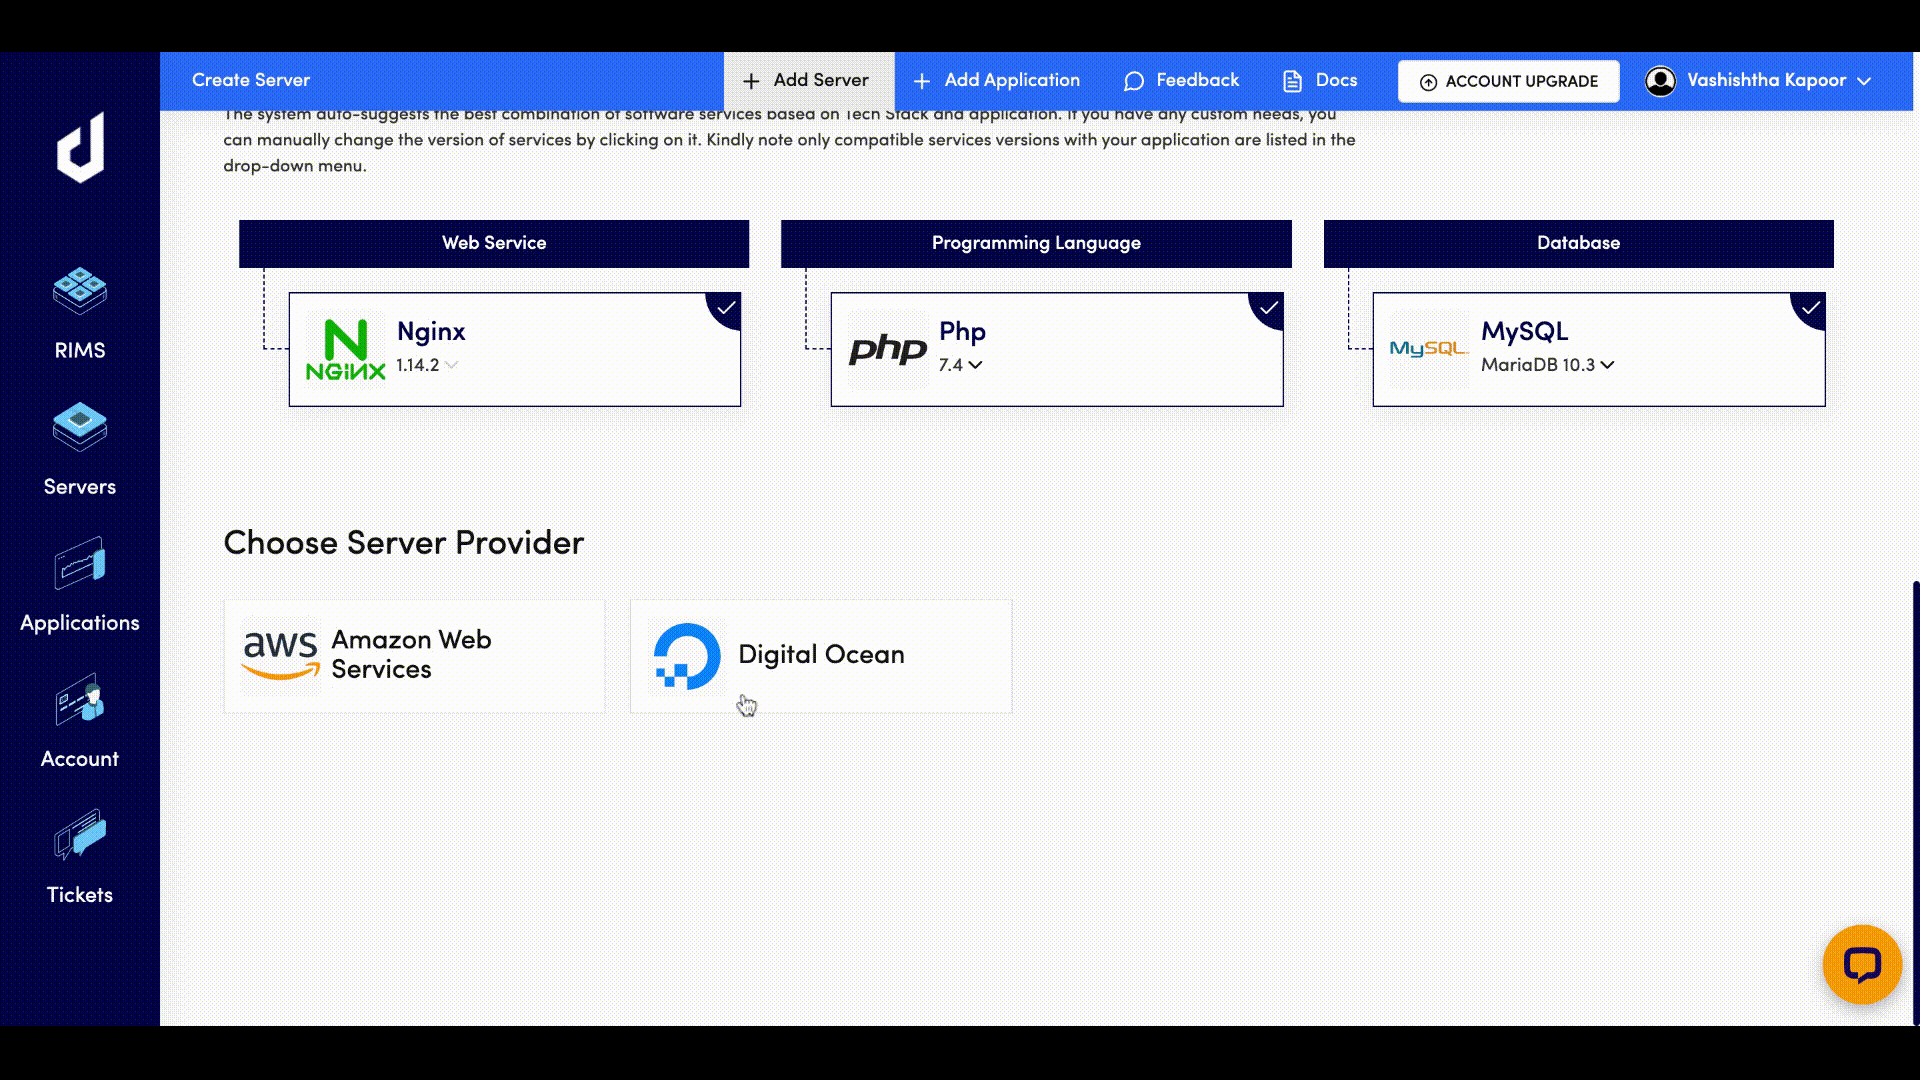Go to Applications via sidebar icon

80,563
